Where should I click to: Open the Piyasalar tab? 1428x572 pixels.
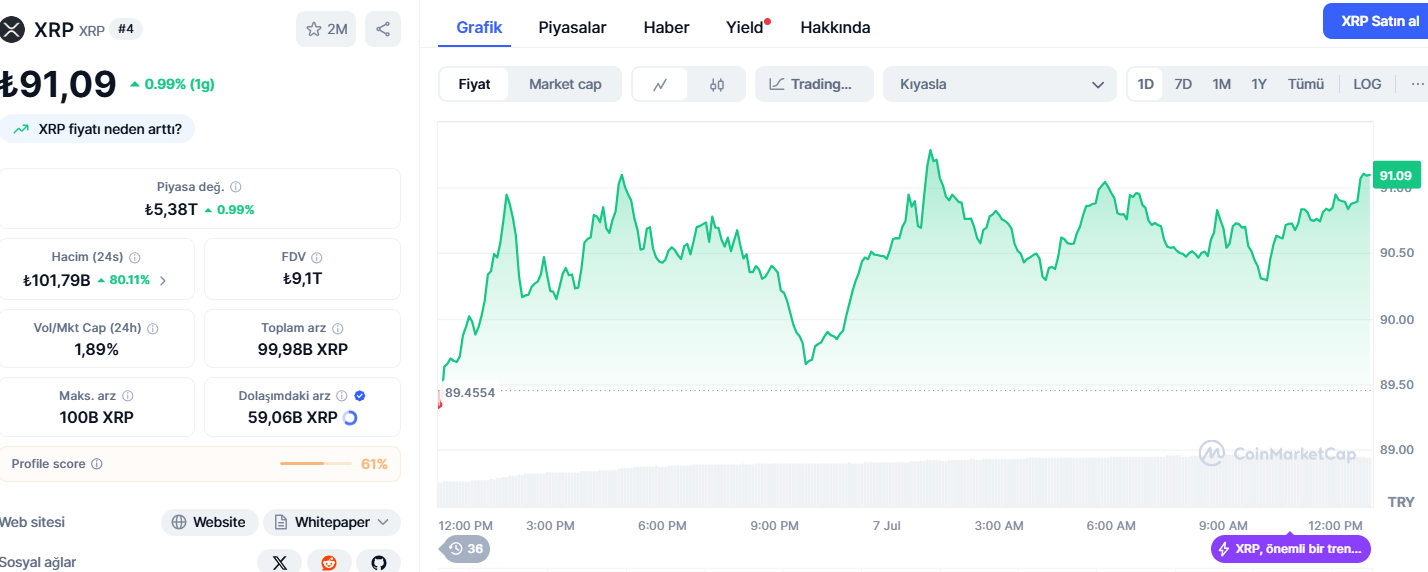click(x=572, y=27)
